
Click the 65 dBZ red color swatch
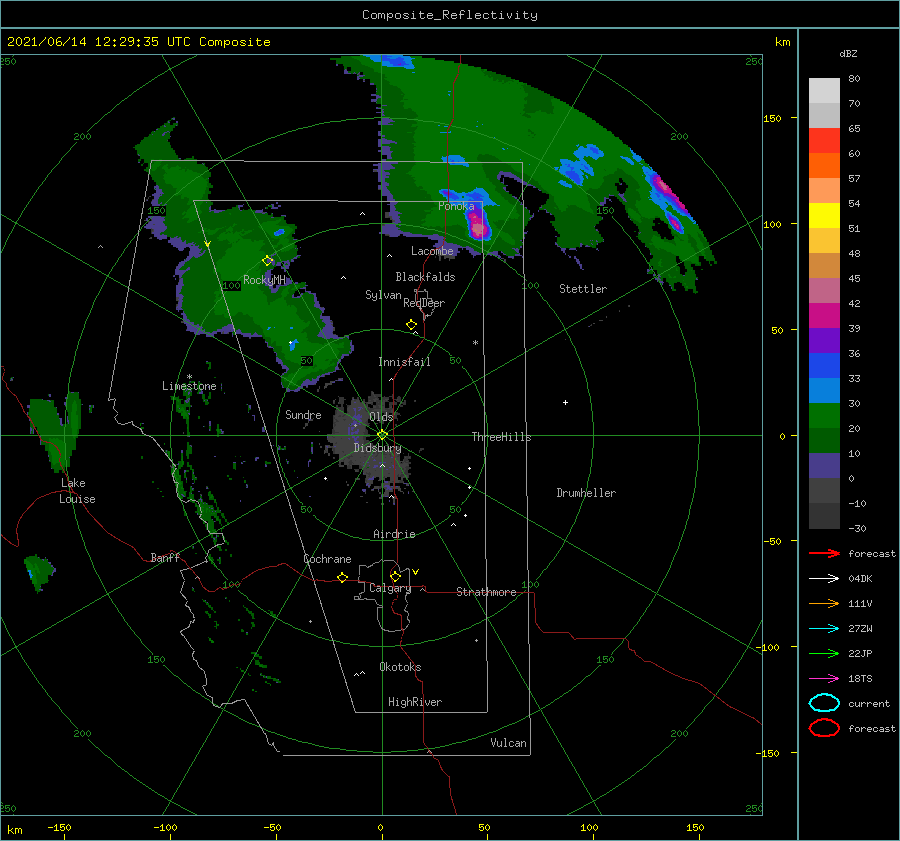click(824, 140)
